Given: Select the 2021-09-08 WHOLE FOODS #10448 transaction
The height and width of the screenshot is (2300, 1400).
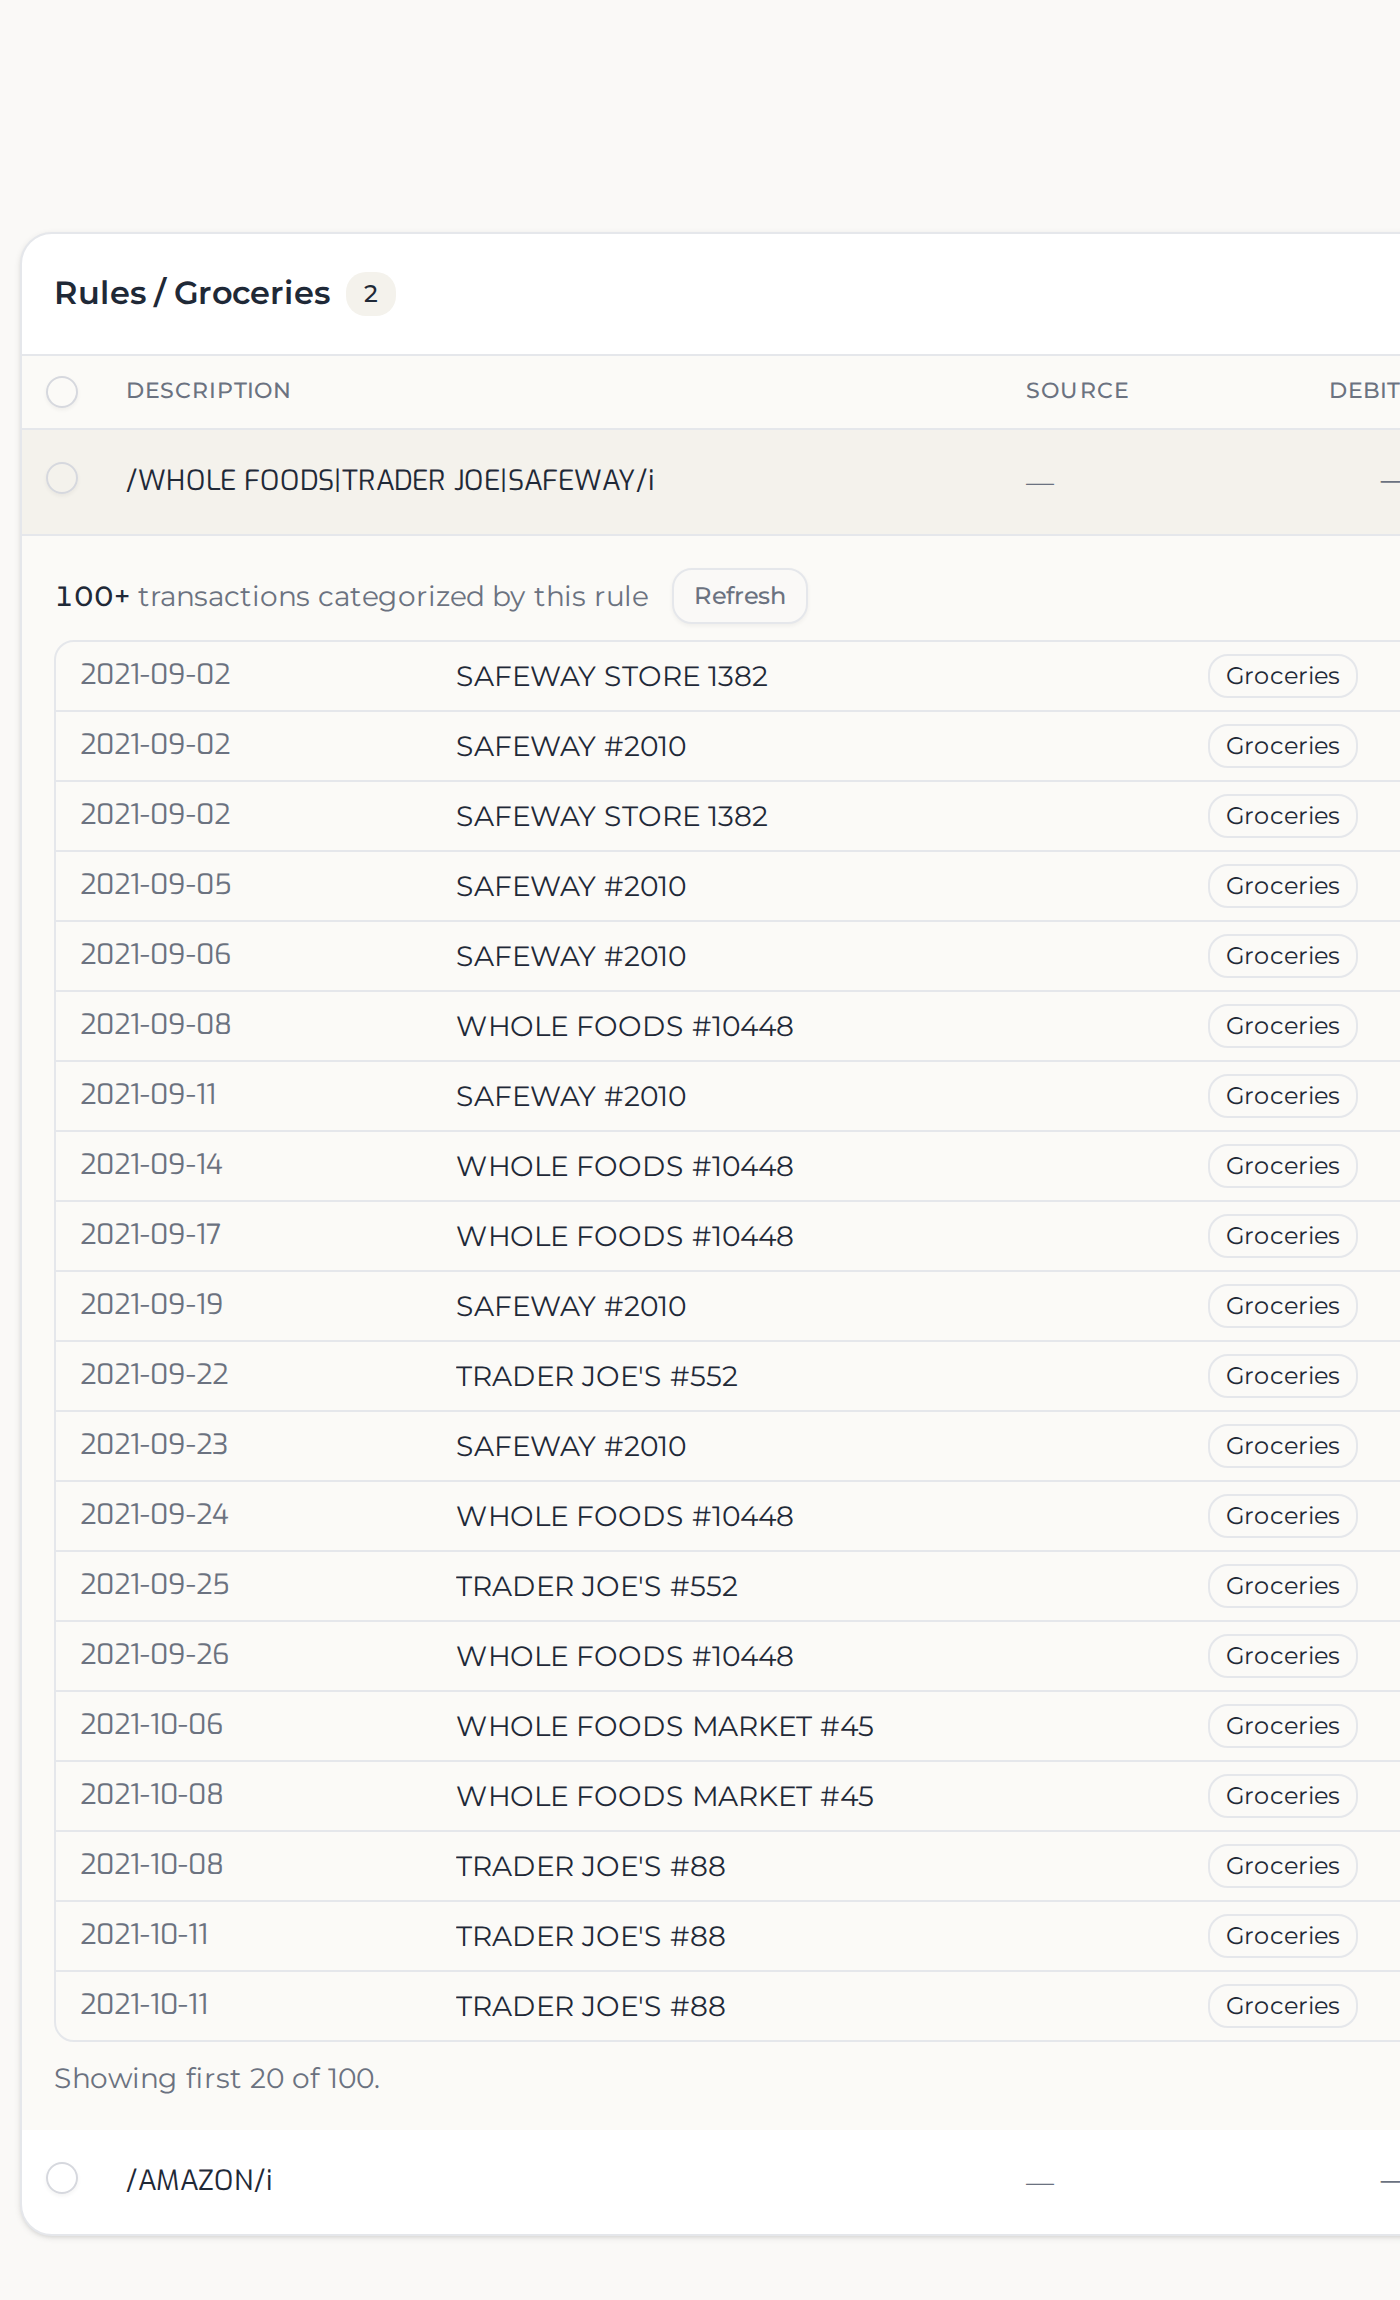Looking at the screenshot, I should tap(727, 1026).
